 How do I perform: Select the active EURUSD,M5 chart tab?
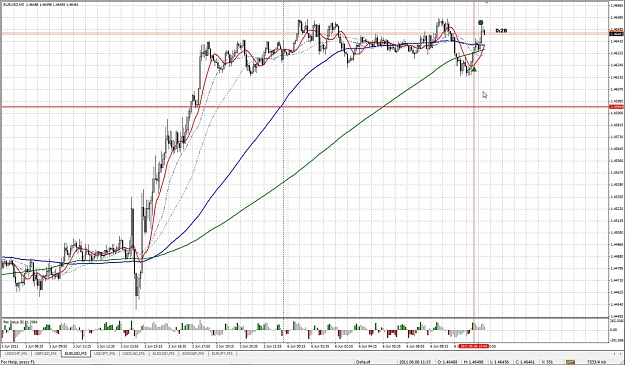tap(75, 353)
